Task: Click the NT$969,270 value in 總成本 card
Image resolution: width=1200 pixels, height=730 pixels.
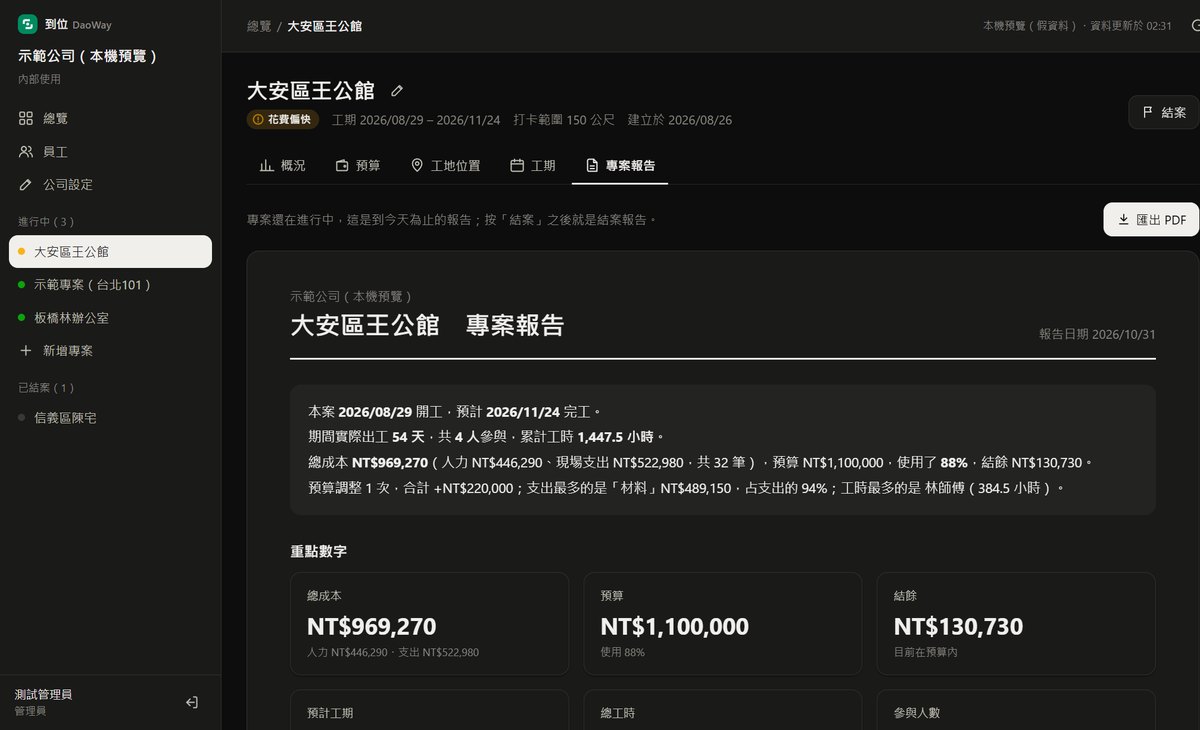Action: pos(372,627)
